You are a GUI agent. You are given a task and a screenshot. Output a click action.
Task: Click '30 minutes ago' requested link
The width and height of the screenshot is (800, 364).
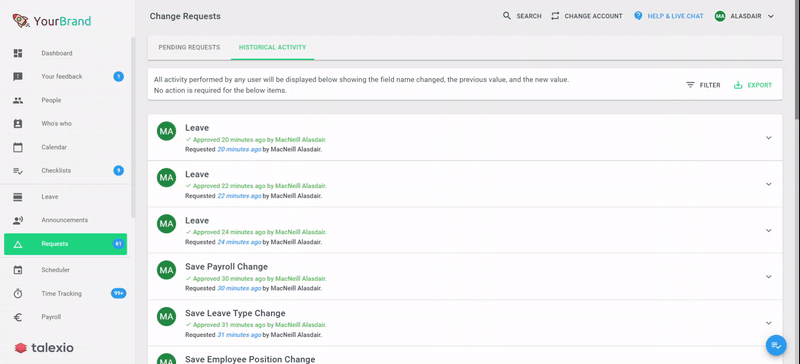[239, 288]
